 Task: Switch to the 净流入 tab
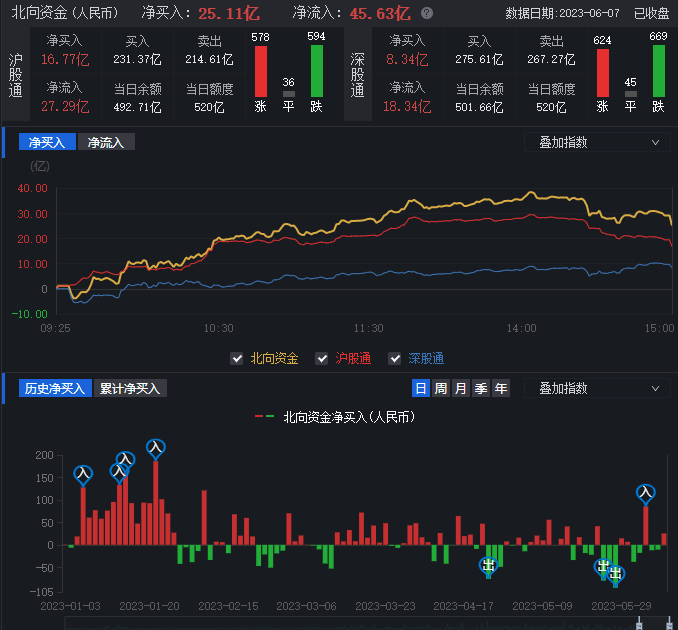106,142
